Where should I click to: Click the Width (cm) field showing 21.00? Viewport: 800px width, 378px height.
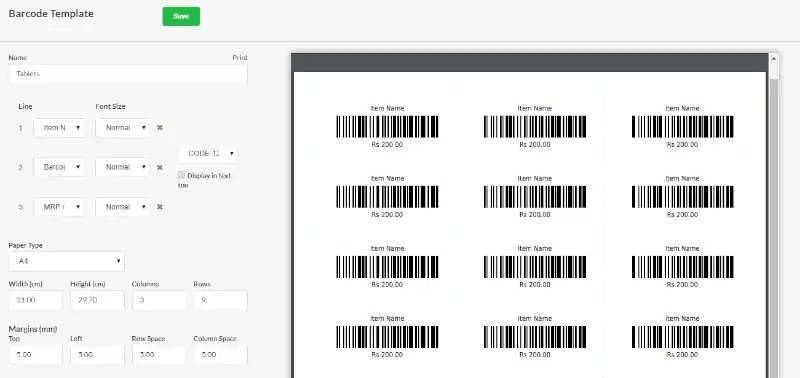coord(36,300)
